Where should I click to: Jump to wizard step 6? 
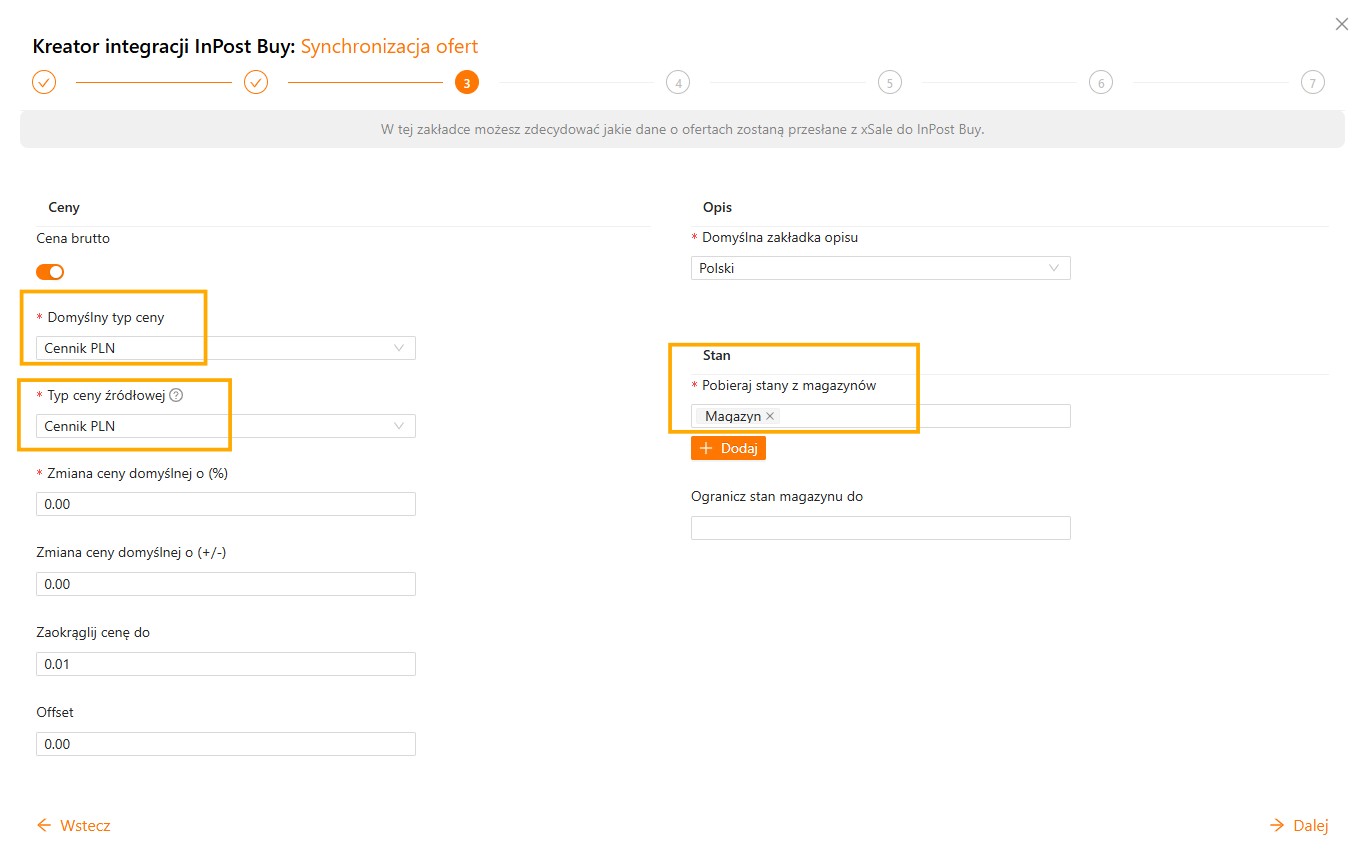(x=1100, y=83)
